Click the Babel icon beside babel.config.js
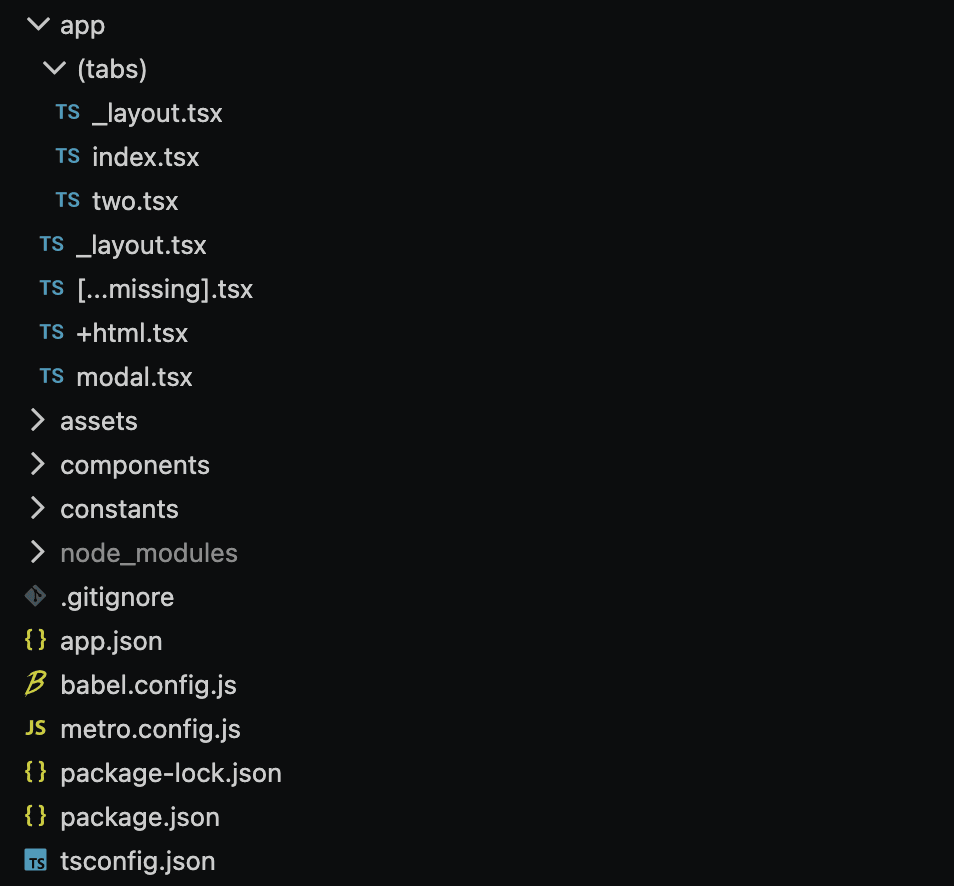 (x=35, y=684)
